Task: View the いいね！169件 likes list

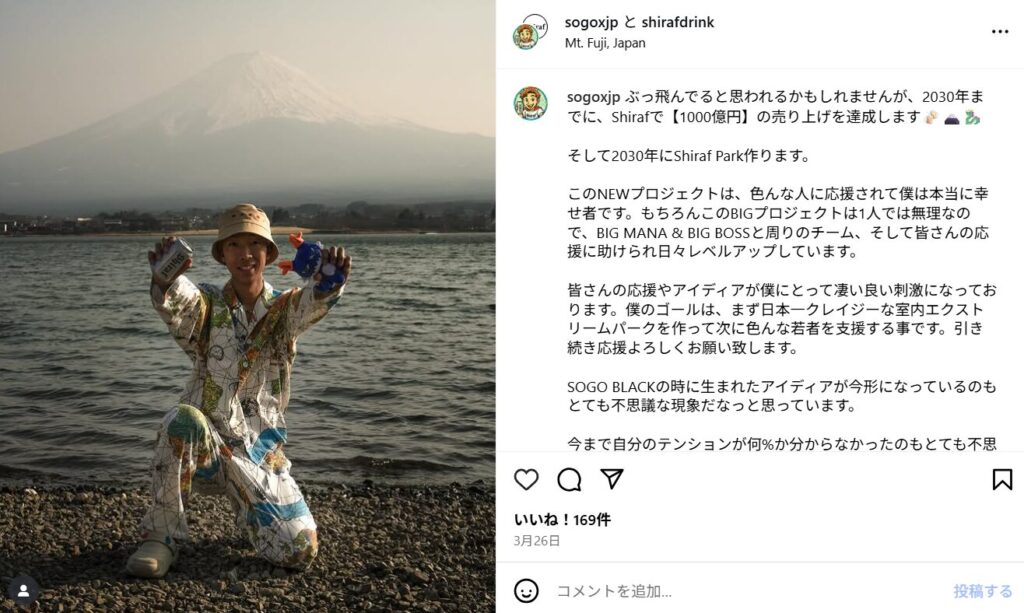Action: 562,520
